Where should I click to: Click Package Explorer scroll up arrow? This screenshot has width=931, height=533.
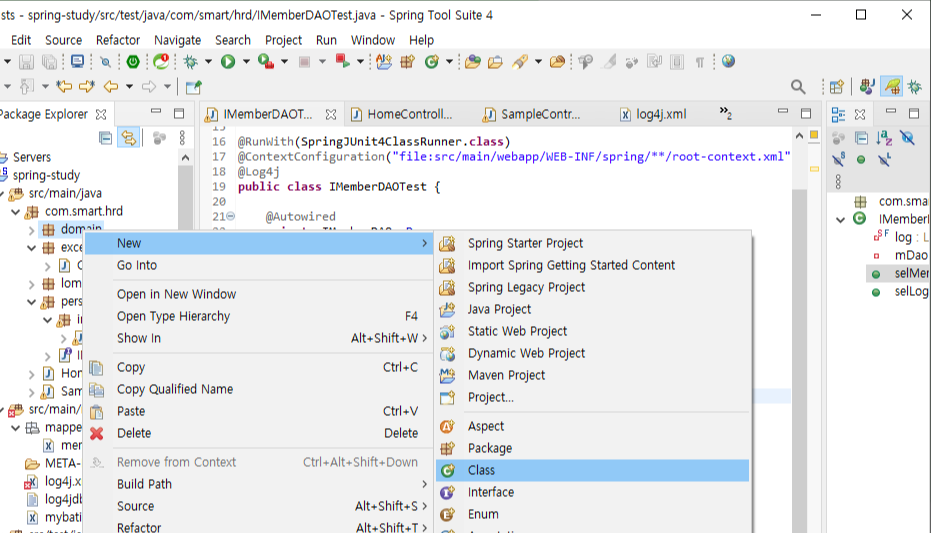[x=185, y=157]
